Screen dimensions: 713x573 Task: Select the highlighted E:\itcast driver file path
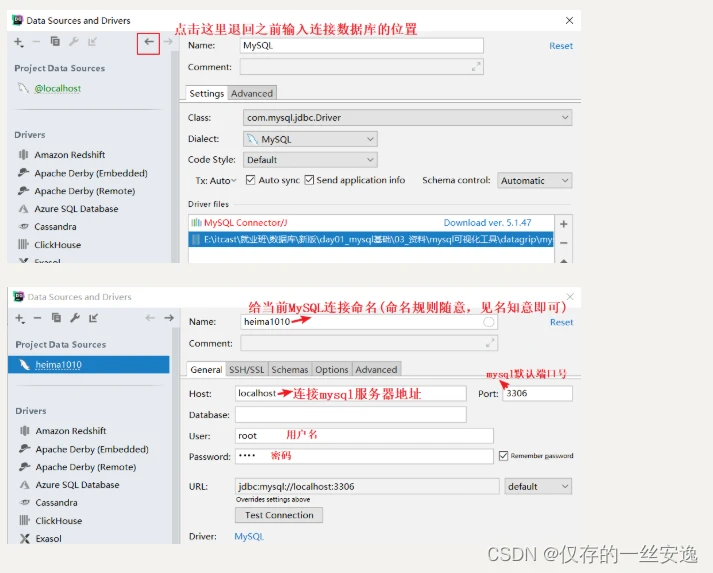[x=371, y=240]
